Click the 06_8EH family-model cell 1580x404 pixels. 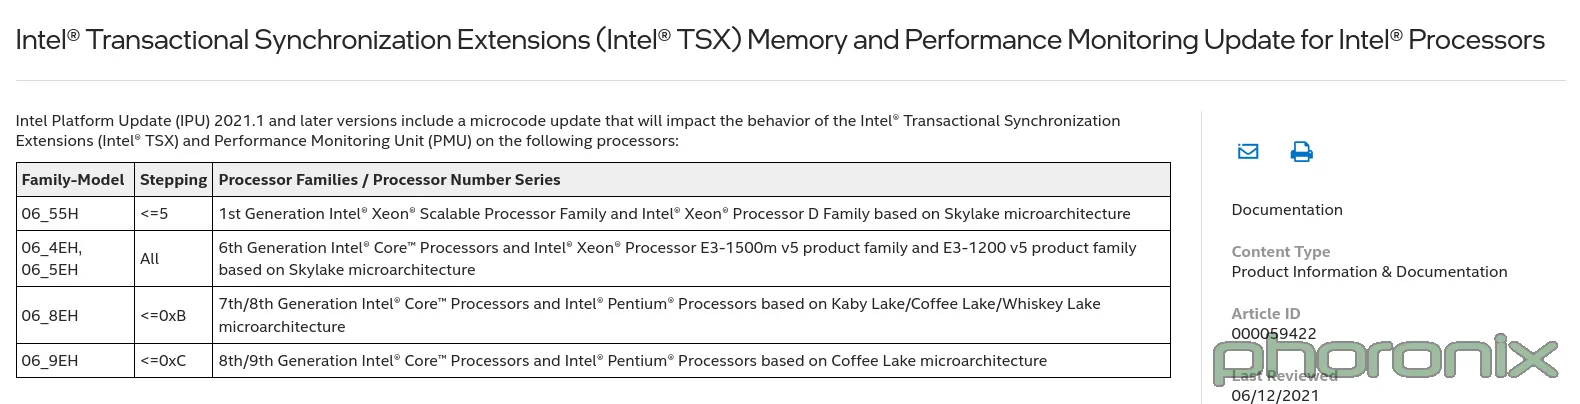pyautogui.click(x=75, y=316)
